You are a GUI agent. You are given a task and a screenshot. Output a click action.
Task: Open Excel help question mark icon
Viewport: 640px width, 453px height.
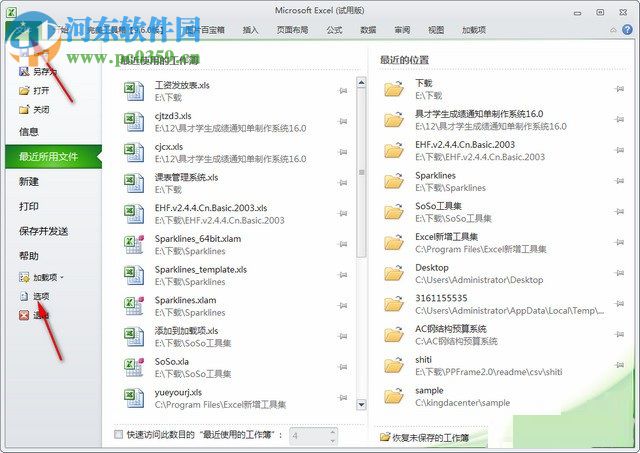(627, 29)
